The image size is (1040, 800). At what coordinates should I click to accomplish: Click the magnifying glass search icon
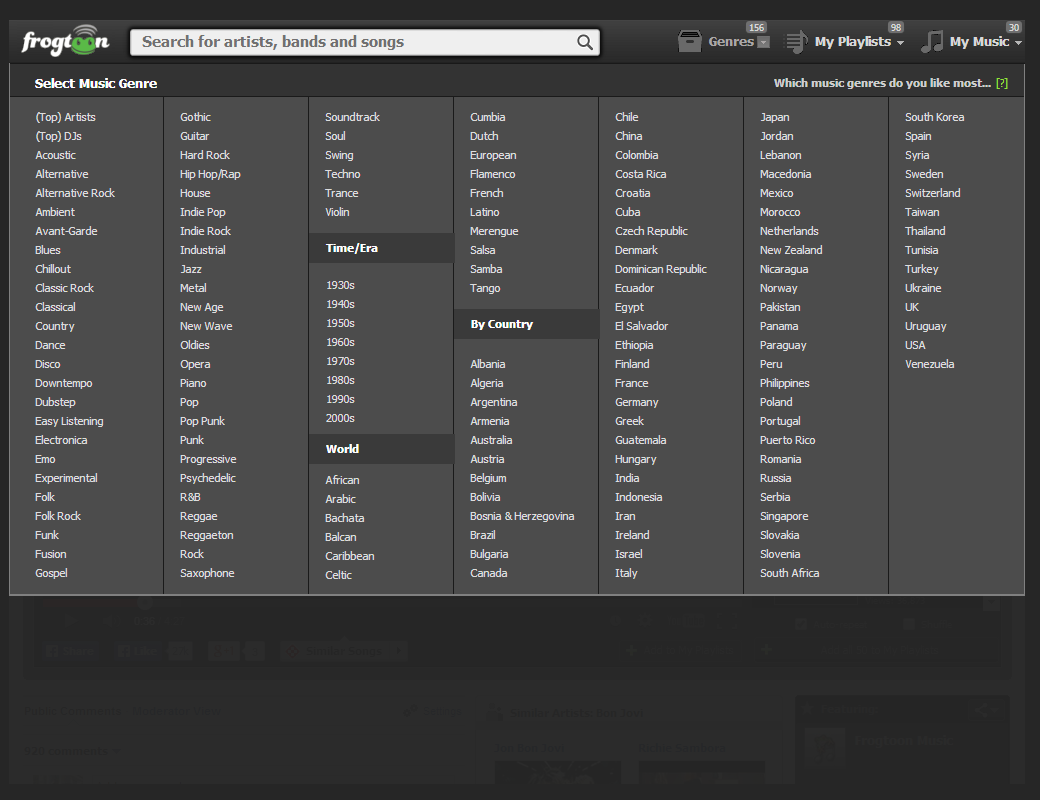[x=585, y=42]
